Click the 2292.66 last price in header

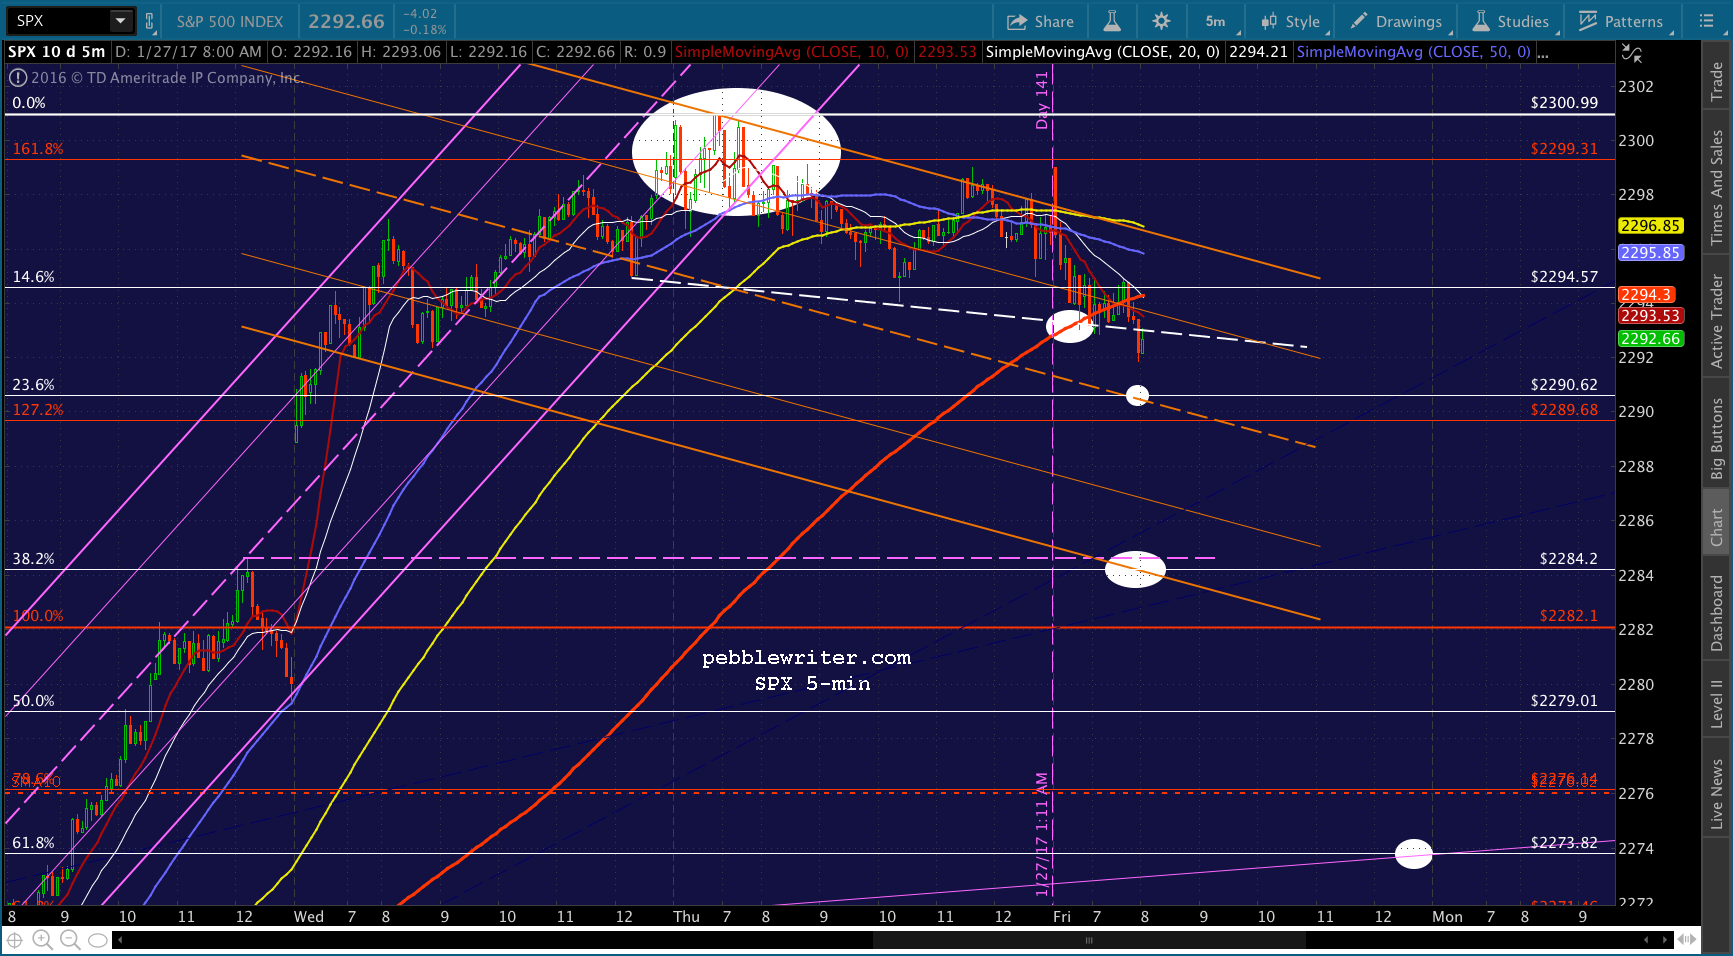coord(346,21)
